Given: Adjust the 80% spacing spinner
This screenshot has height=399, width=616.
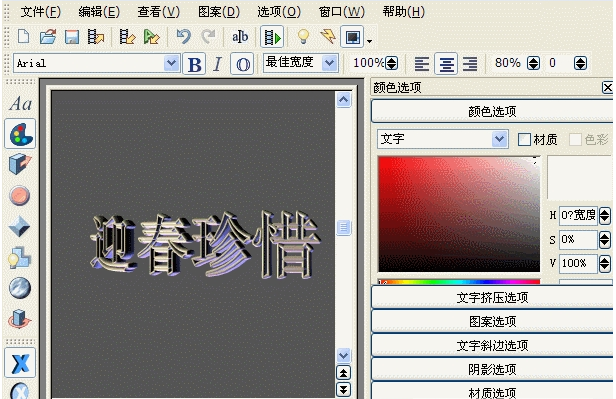Looking at the screenshot, I should [x=533, y=63].
